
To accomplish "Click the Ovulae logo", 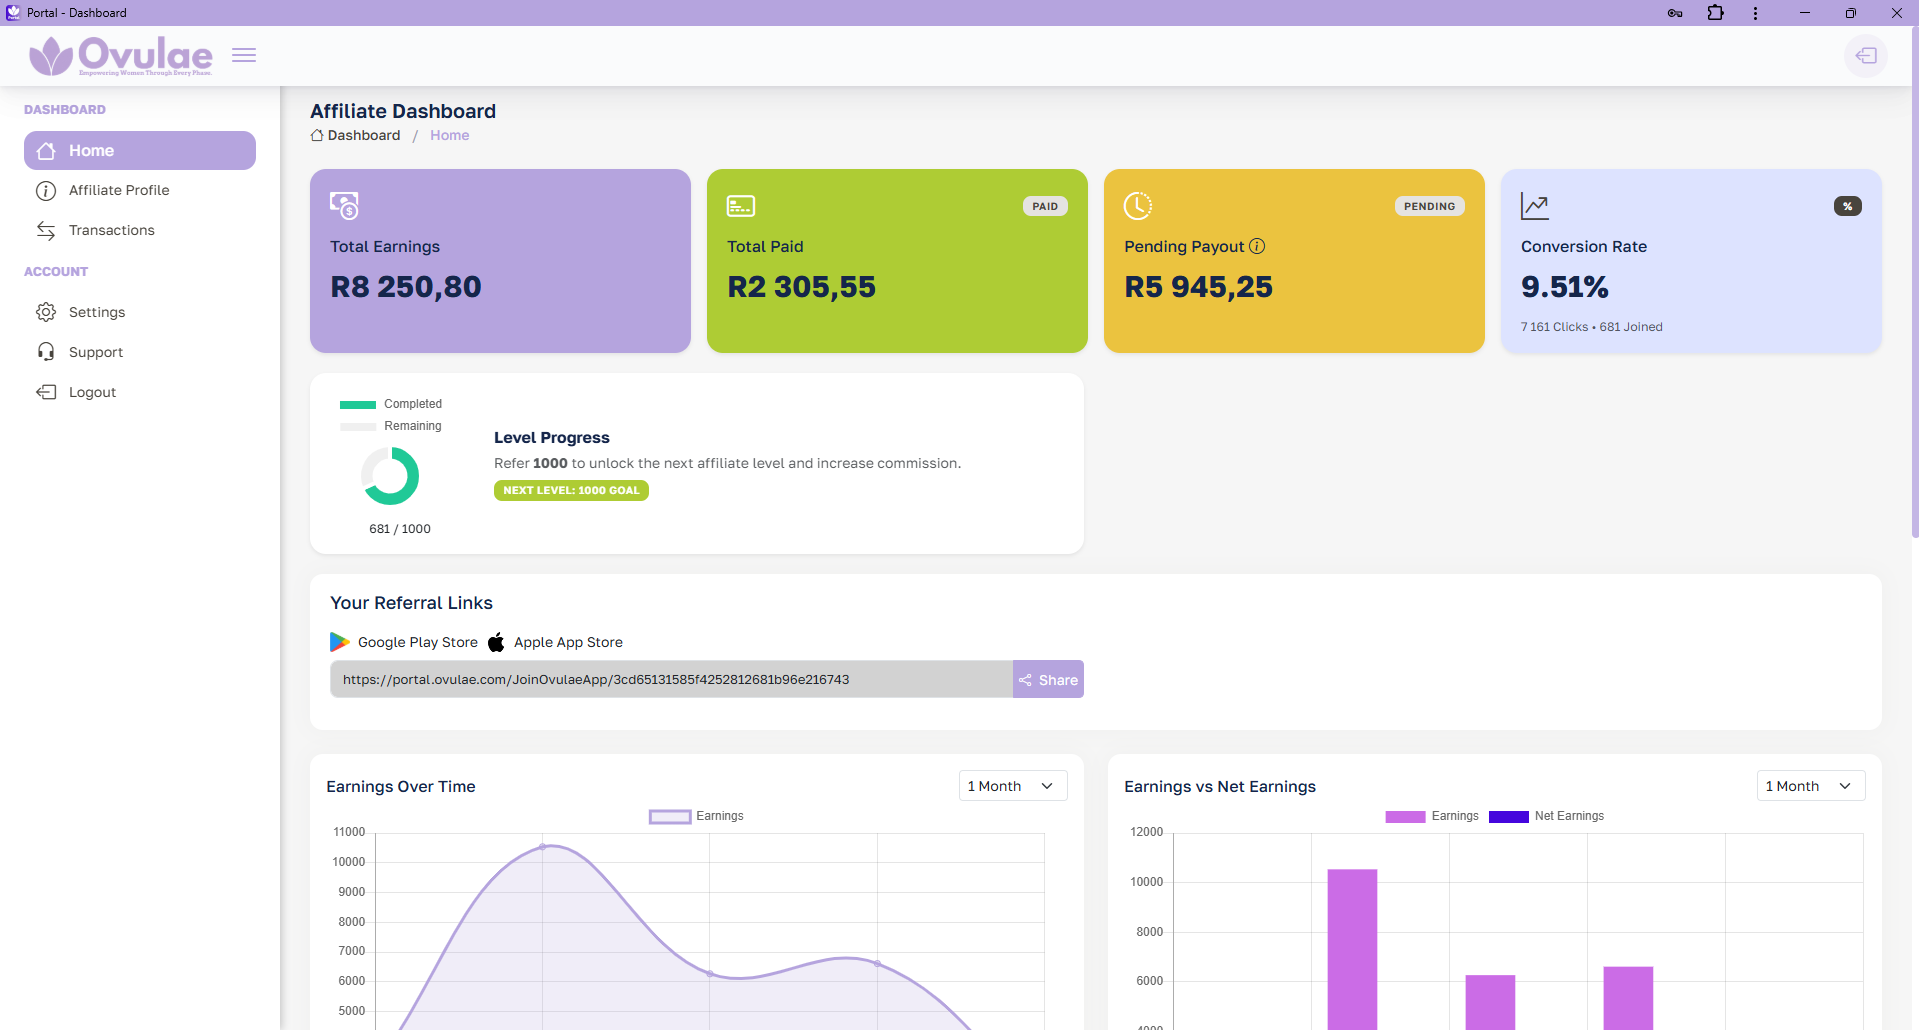I will [x=121, y=56].
